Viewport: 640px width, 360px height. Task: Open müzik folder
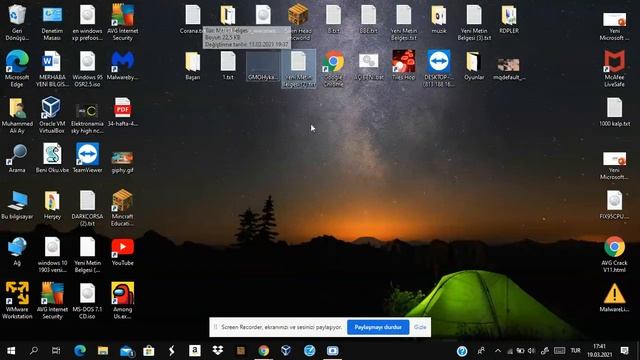439,19
